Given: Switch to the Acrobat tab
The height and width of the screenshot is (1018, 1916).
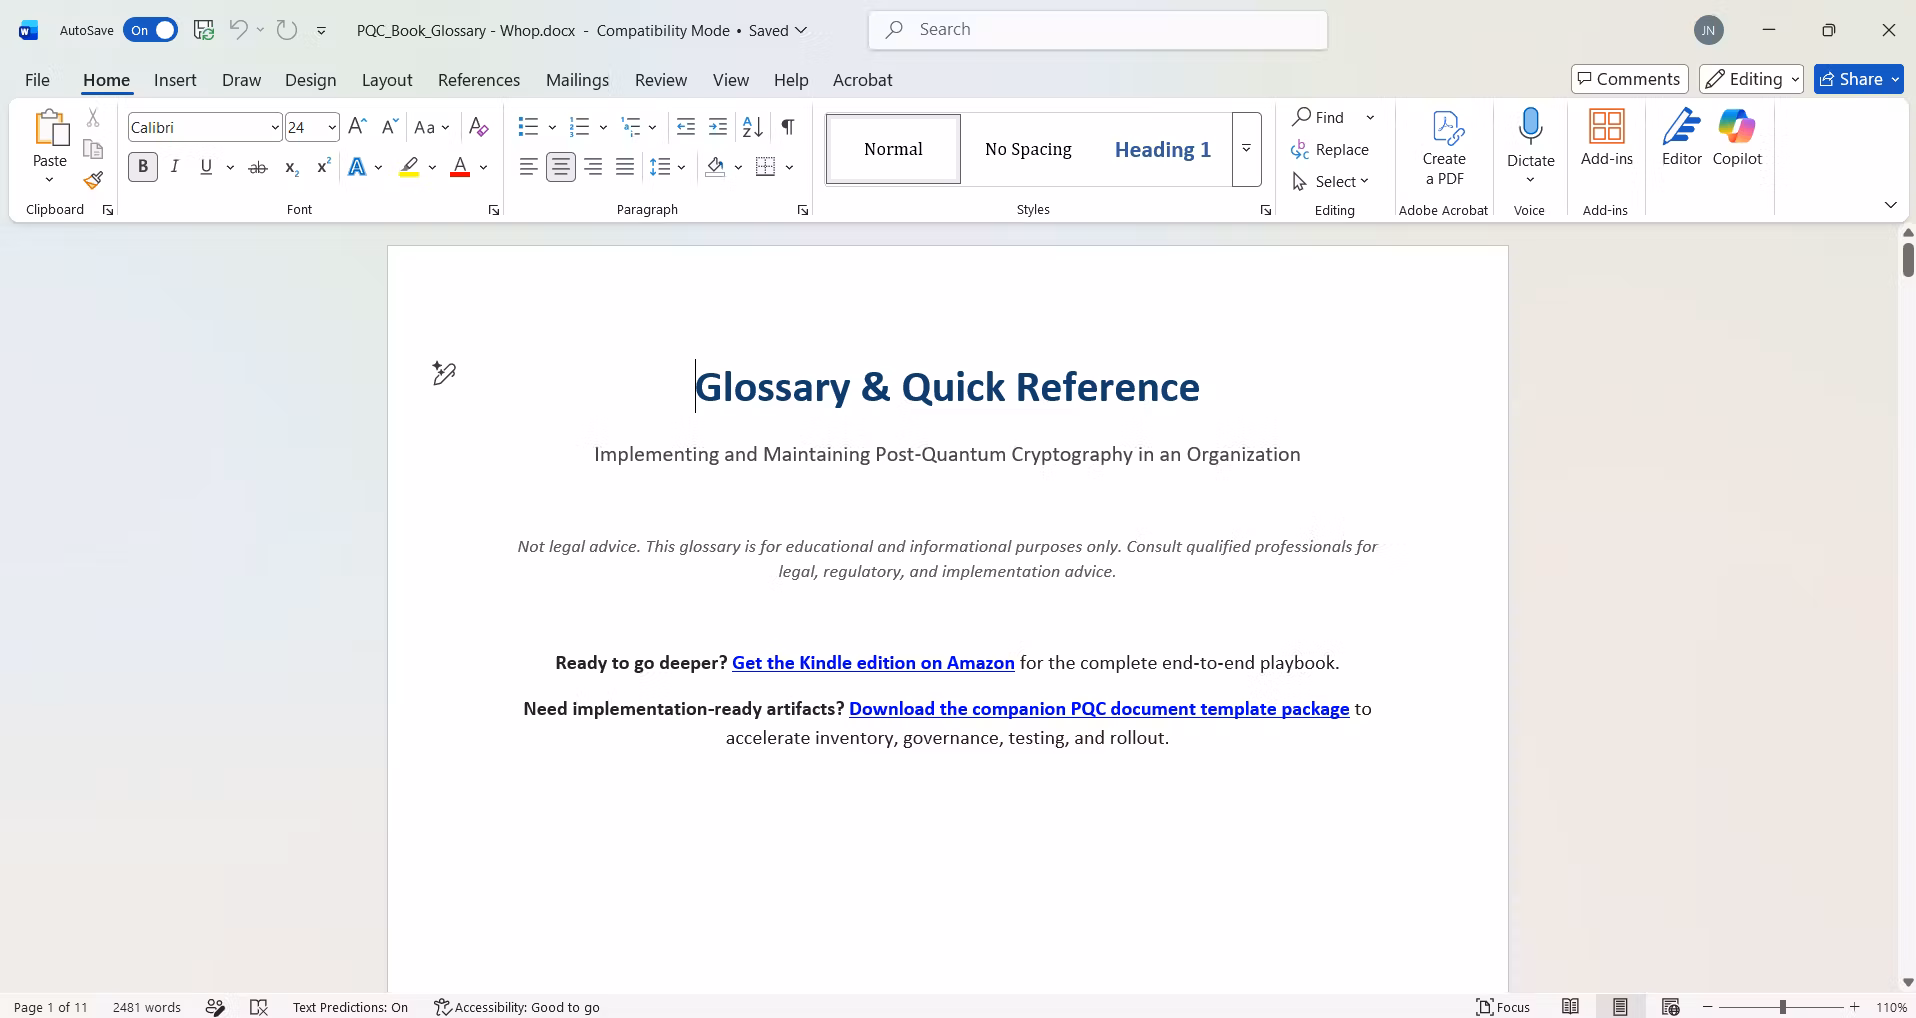Looking at the screenshot, I should 863,80.
